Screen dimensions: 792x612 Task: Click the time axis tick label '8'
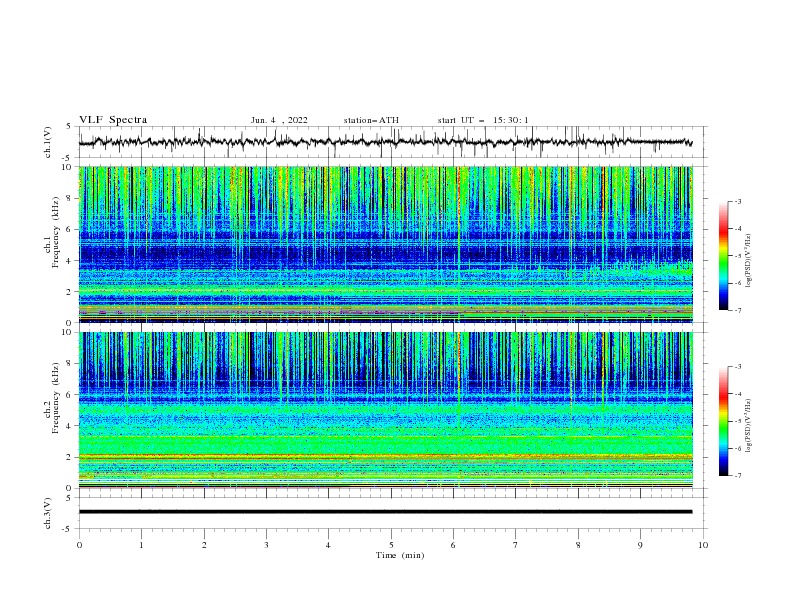578,545
